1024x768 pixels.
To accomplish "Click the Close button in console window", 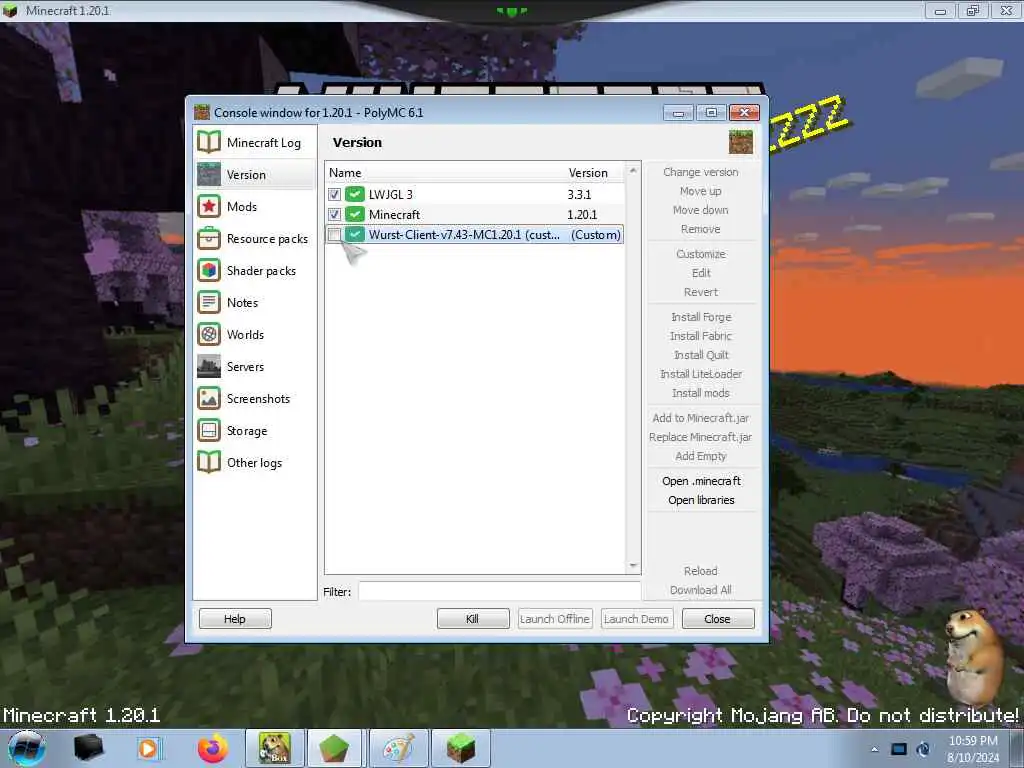I will [x=718, y=618].
